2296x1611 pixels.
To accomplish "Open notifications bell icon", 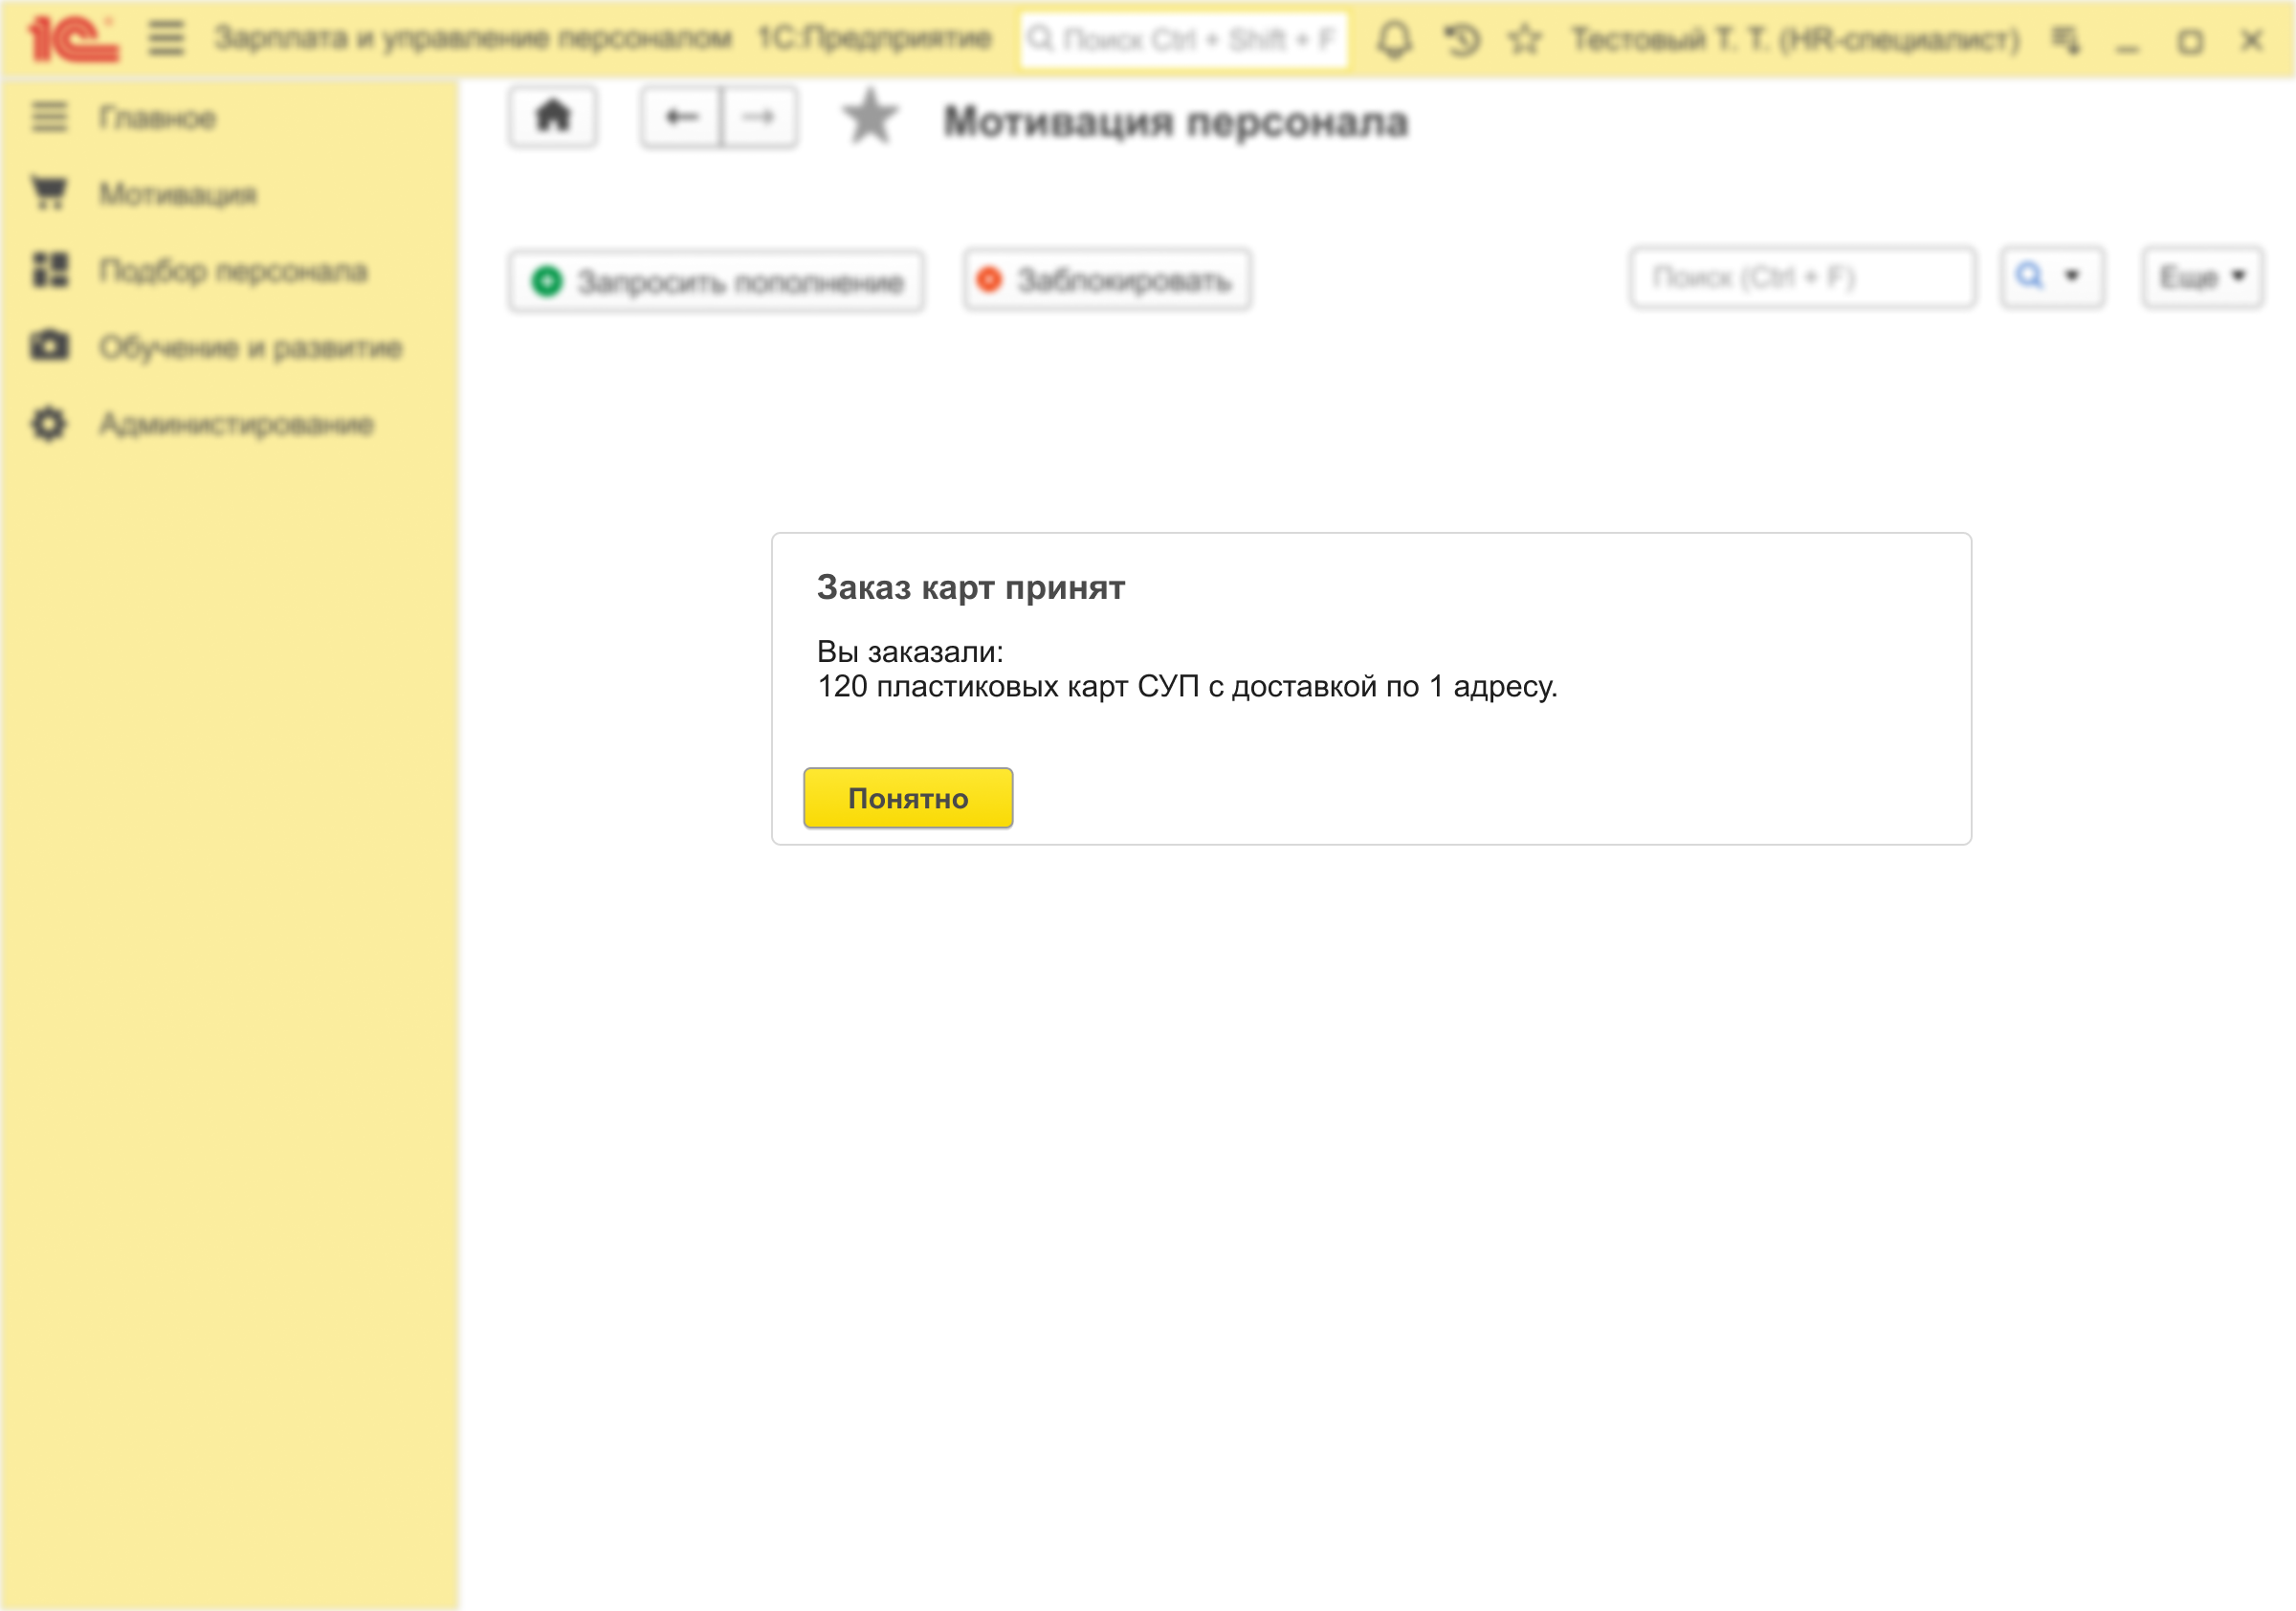I will coord(1394,40).
